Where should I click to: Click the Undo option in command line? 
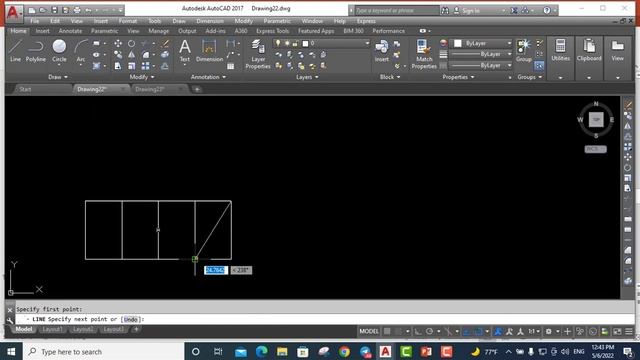[x=131, y=319]
